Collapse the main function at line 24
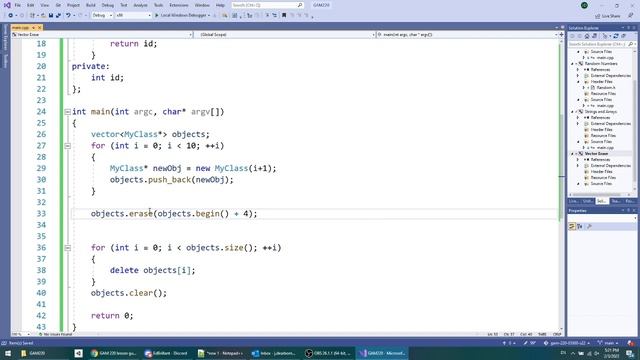Image resolution: width=640 pixels, height=360 pixels. [68, 112]
